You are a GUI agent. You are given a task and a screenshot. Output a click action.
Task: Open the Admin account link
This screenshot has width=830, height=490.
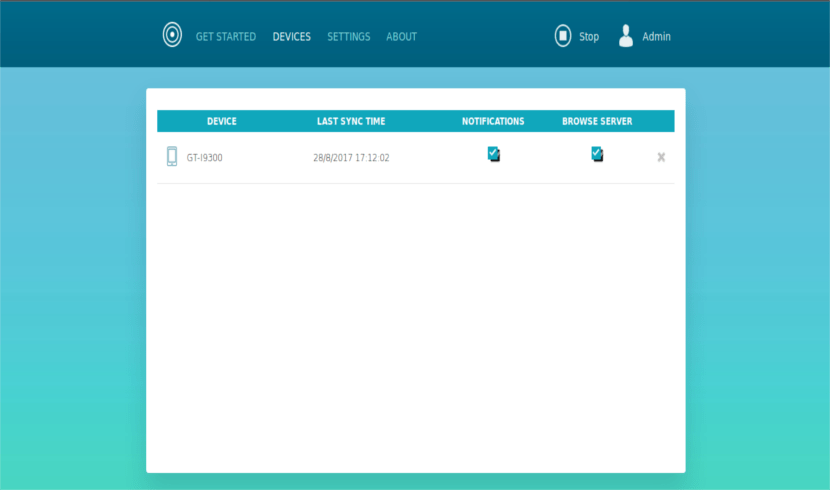click(x=656, y=37)
